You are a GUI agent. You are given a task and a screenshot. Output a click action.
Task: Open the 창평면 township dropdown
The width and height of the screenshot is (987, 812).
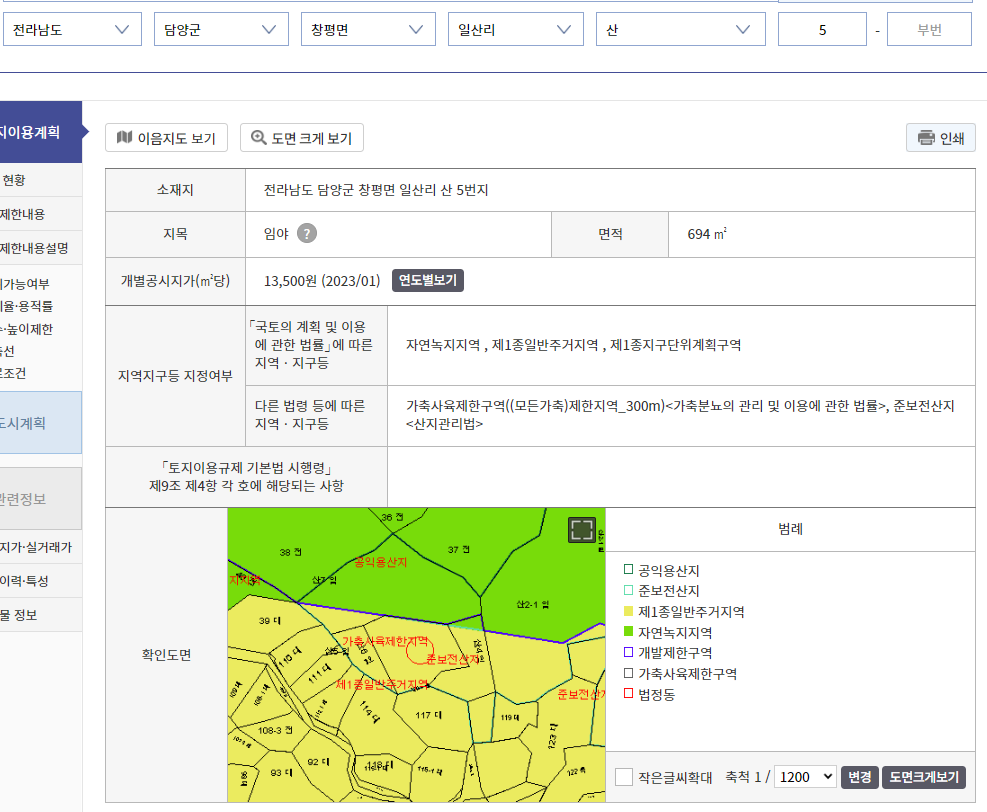coord(368,30)
